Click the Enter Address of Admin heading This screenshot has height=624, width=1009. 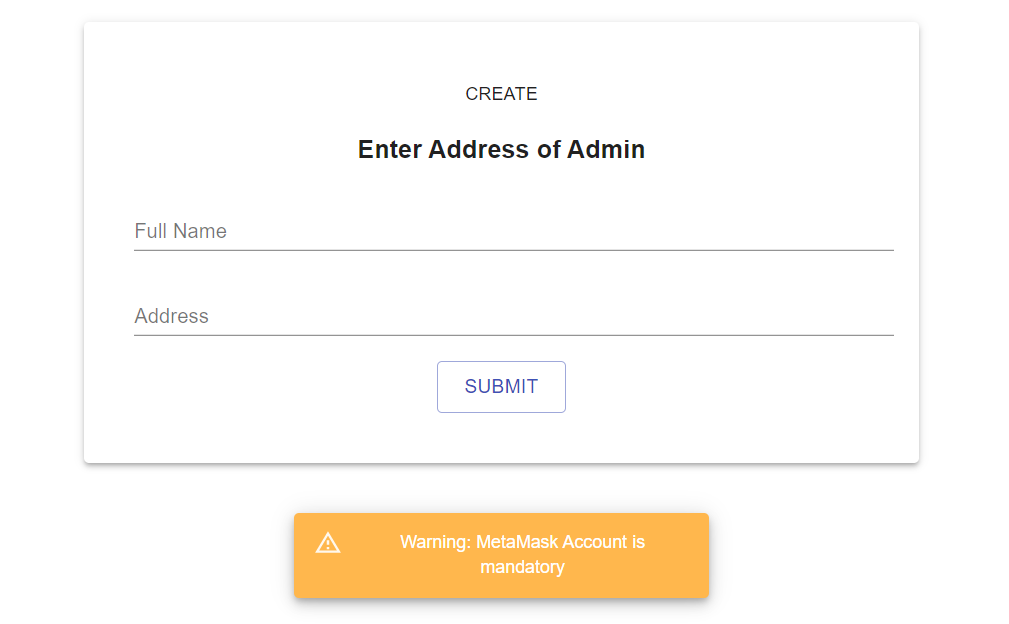tap(501, 149)
